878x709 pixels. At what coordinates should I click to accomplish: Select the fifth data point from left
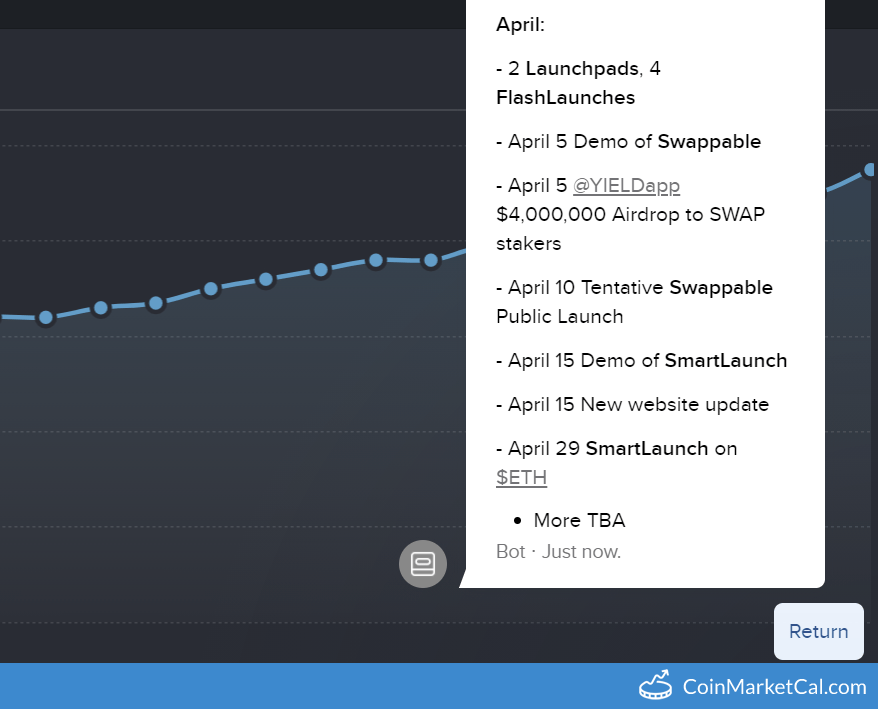click(266, 279)
